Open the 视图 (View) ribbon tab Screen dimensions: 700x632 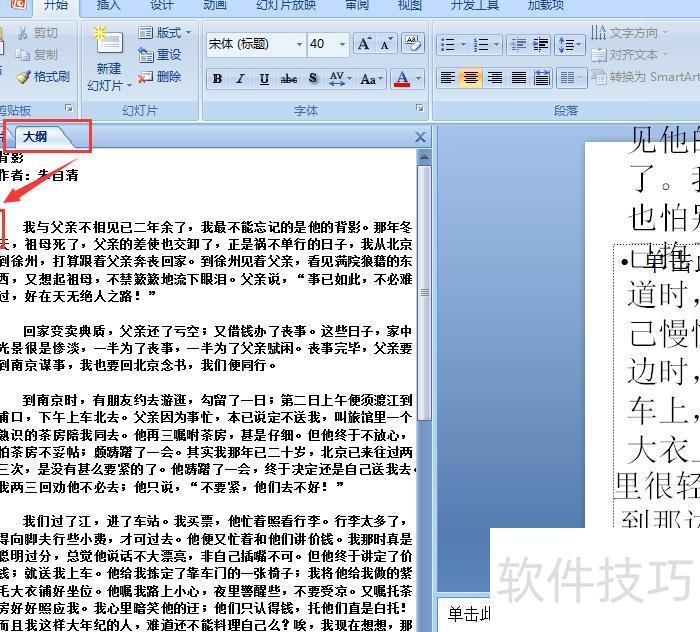[x=410, y=5]
